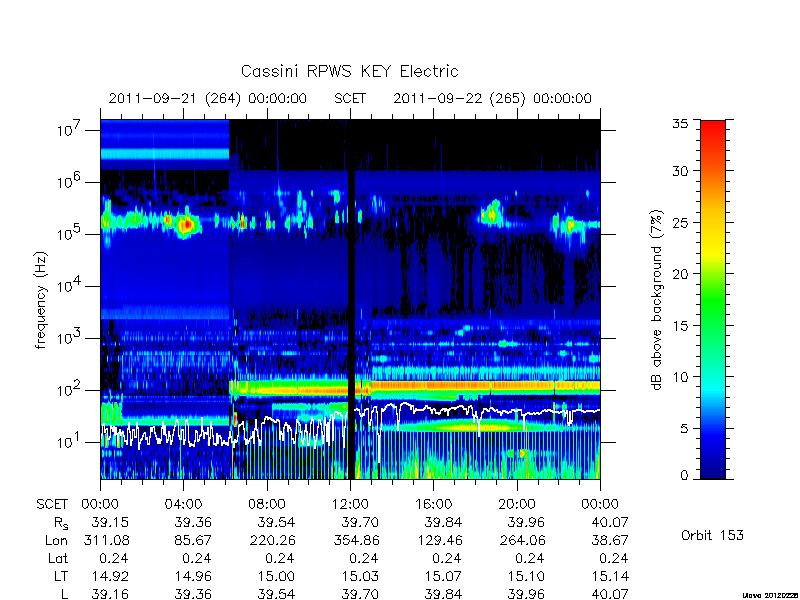
Task: Click the 10^3 frequency tick label
Action: [70, 338]
